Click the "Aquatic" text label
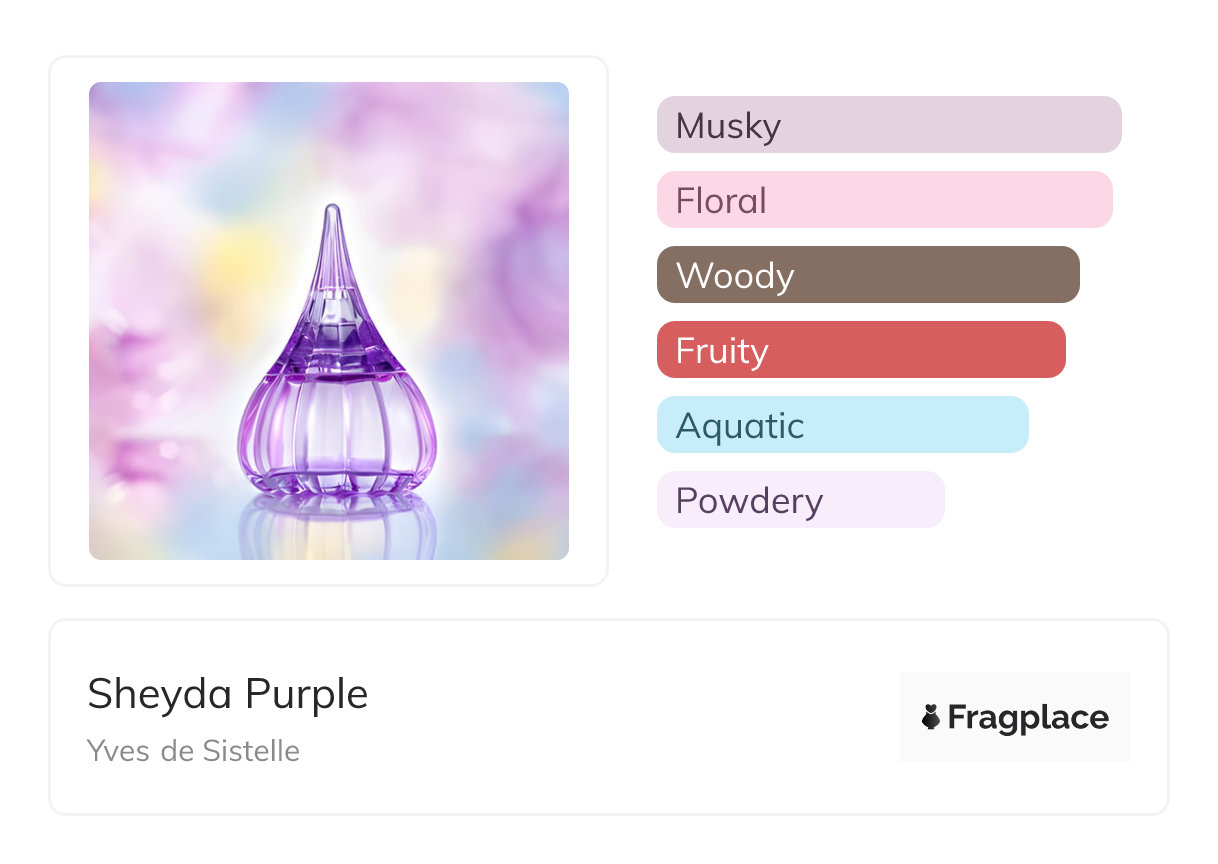Viewport: 1218px width, 864px height. click(740, 426)
